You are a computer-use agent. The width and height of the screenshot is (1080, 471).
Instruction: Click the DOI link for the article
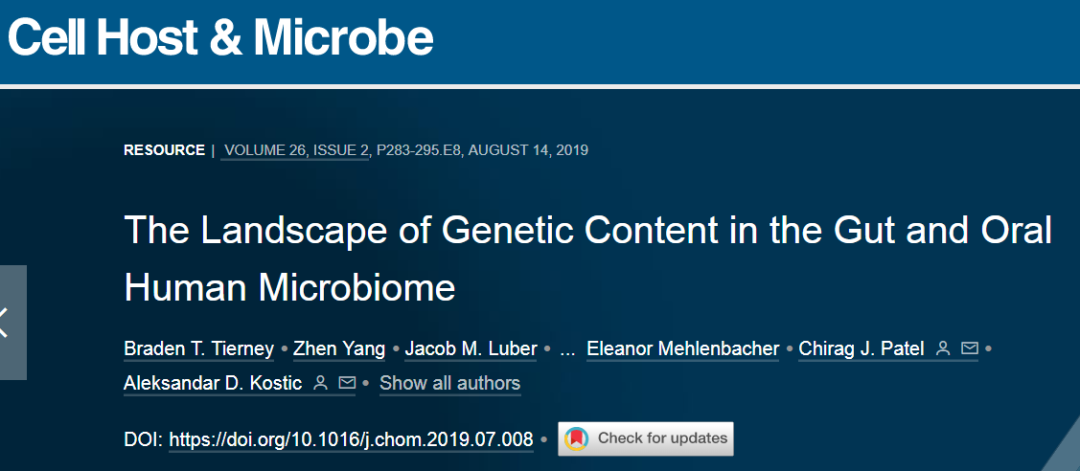(x=351, y=439)
